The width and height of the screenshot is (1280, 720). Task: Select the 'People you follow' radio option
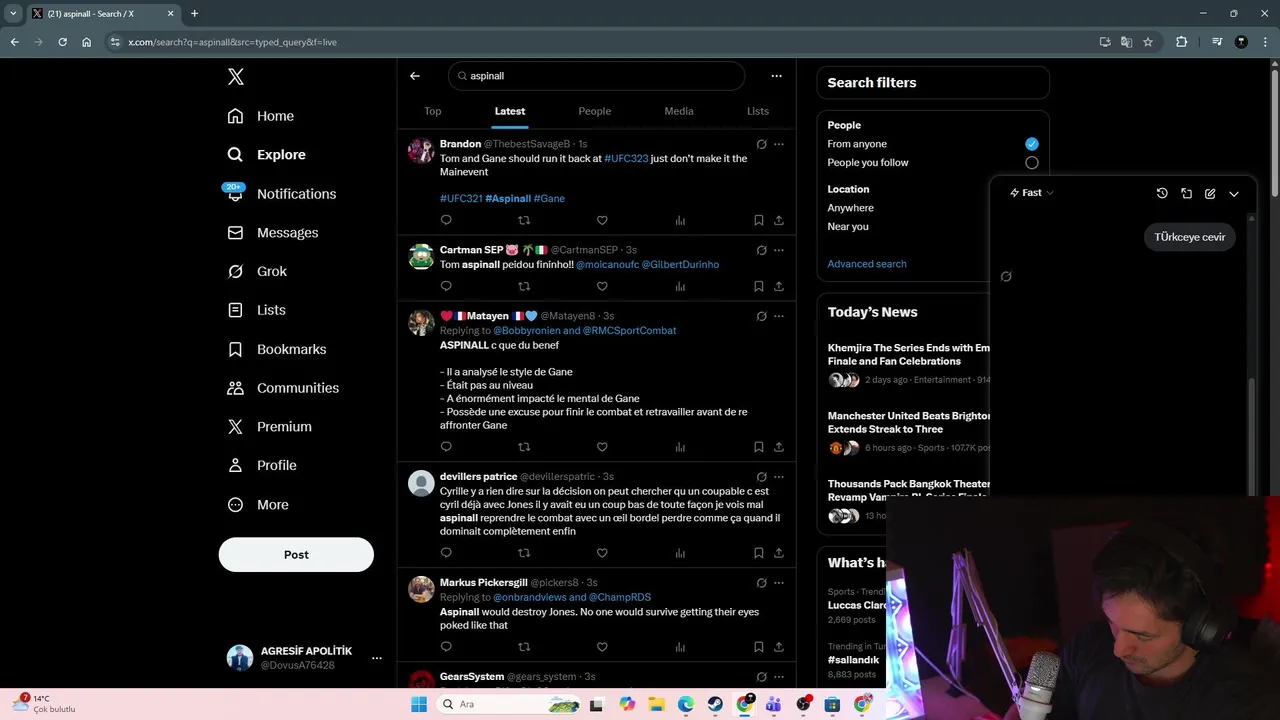click(1032, 163)
